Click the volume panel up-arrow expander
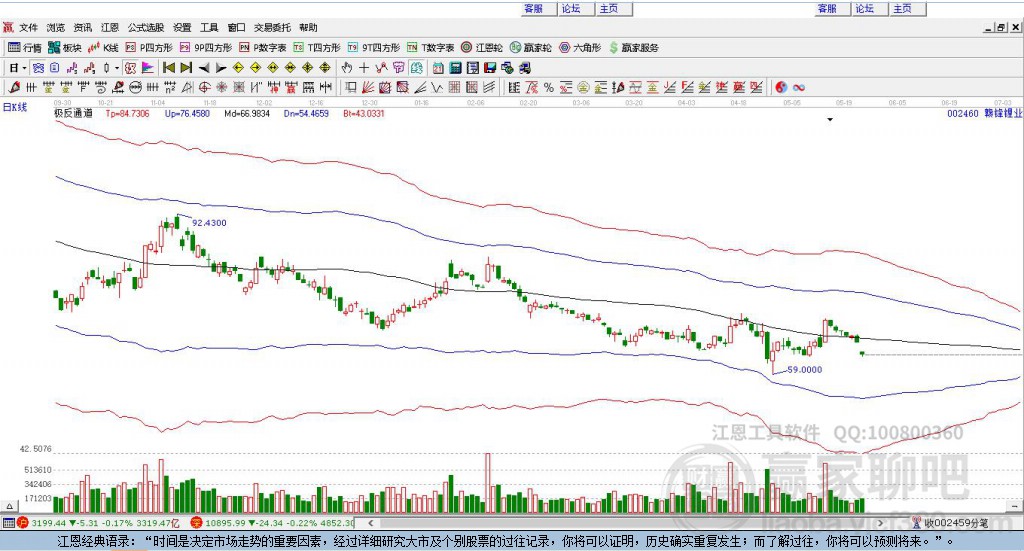Screen dimensions: 1024x551 pyautogui.click(x=10, y=506)
